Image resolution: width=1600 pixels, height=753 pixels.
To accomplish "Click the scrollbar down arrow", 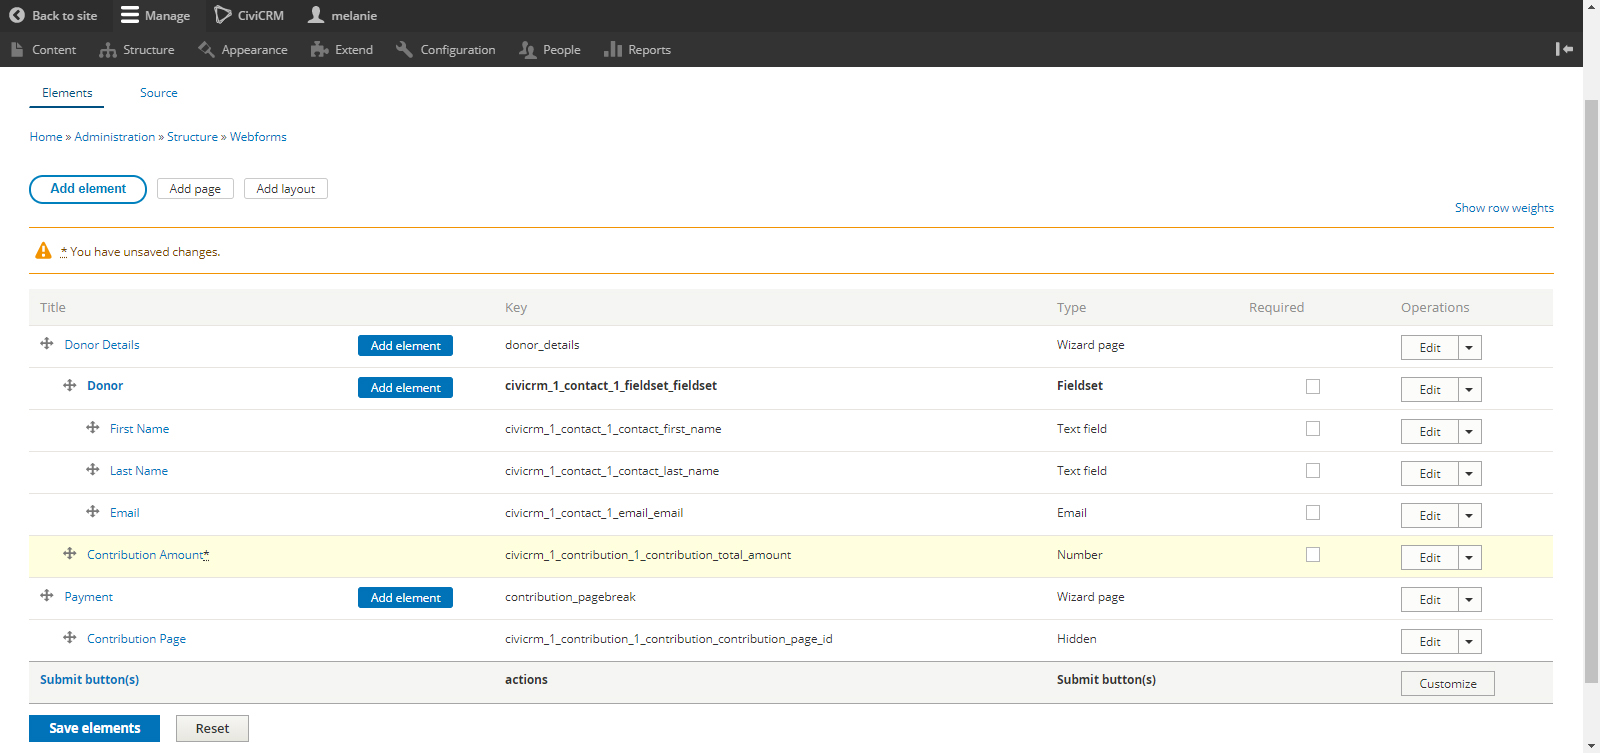I will tap(1591, 746).
